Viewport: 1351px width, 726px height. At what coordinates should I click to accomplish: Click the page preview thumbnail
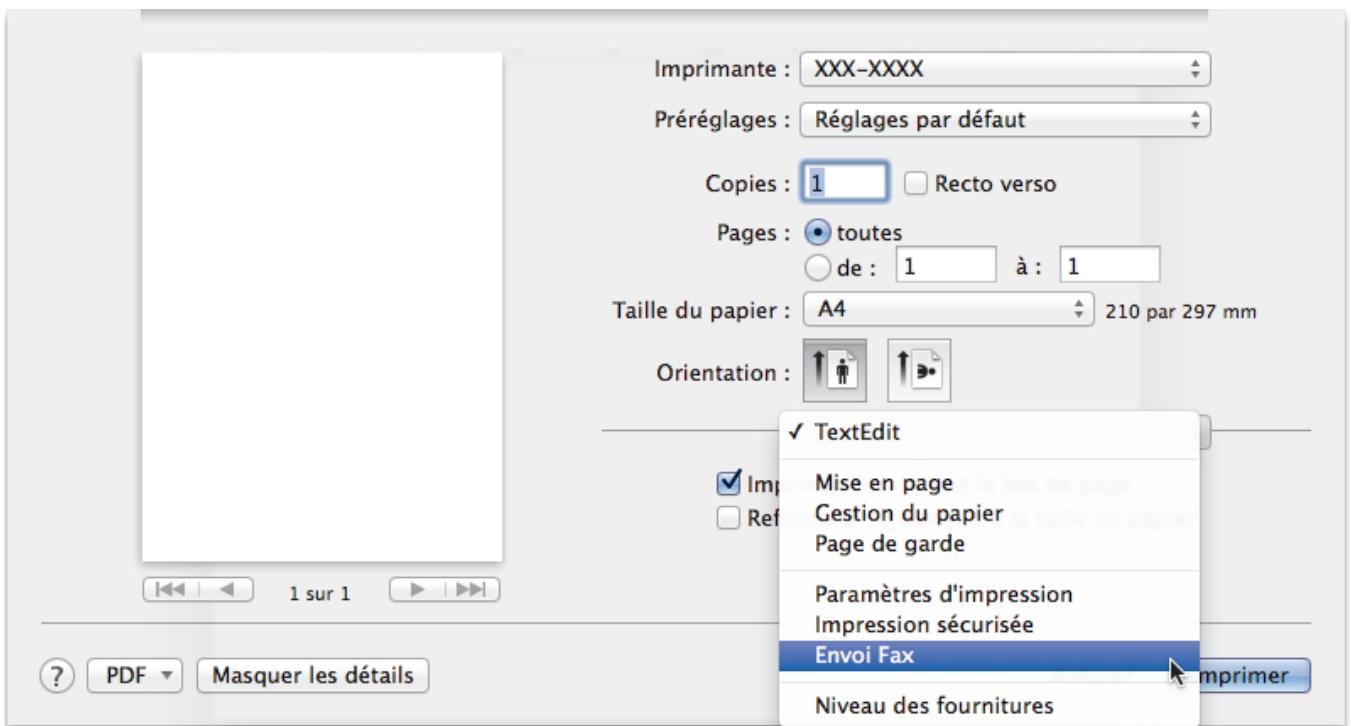point(321,308)
